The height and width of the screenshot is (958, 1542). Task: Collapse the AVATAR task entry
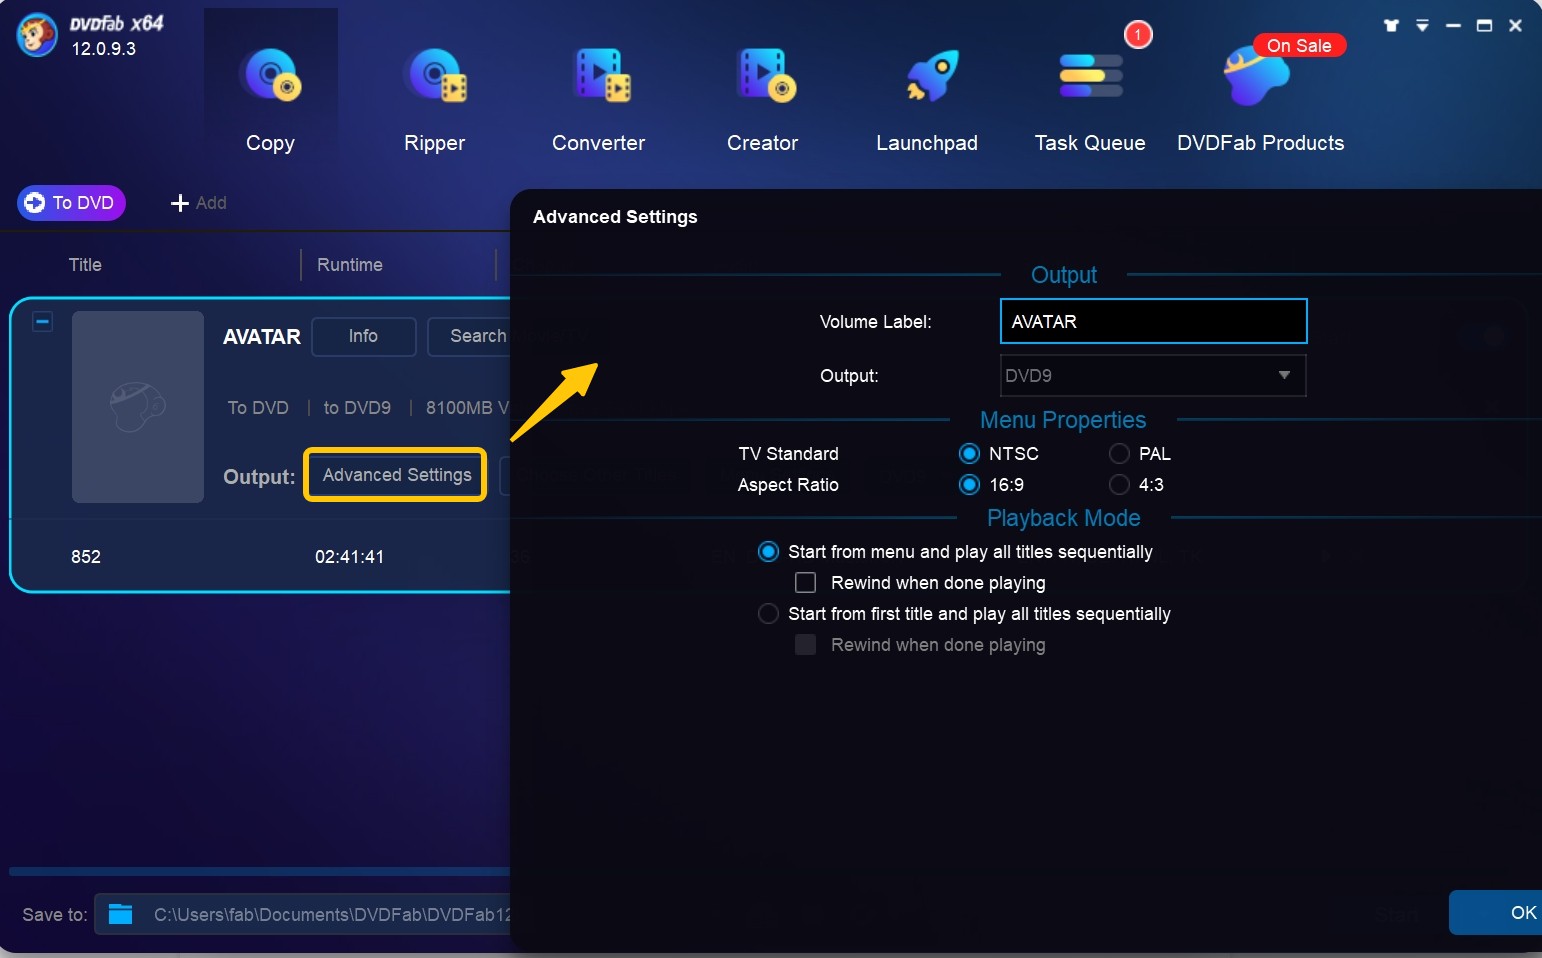click(x=43, y=322)
